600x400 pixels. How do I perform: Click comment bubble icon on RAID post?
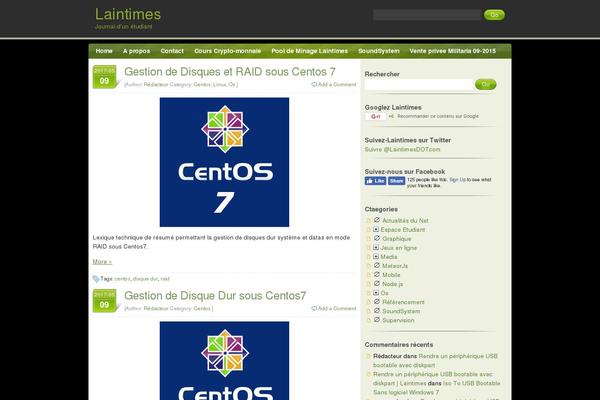coord(314,85)
